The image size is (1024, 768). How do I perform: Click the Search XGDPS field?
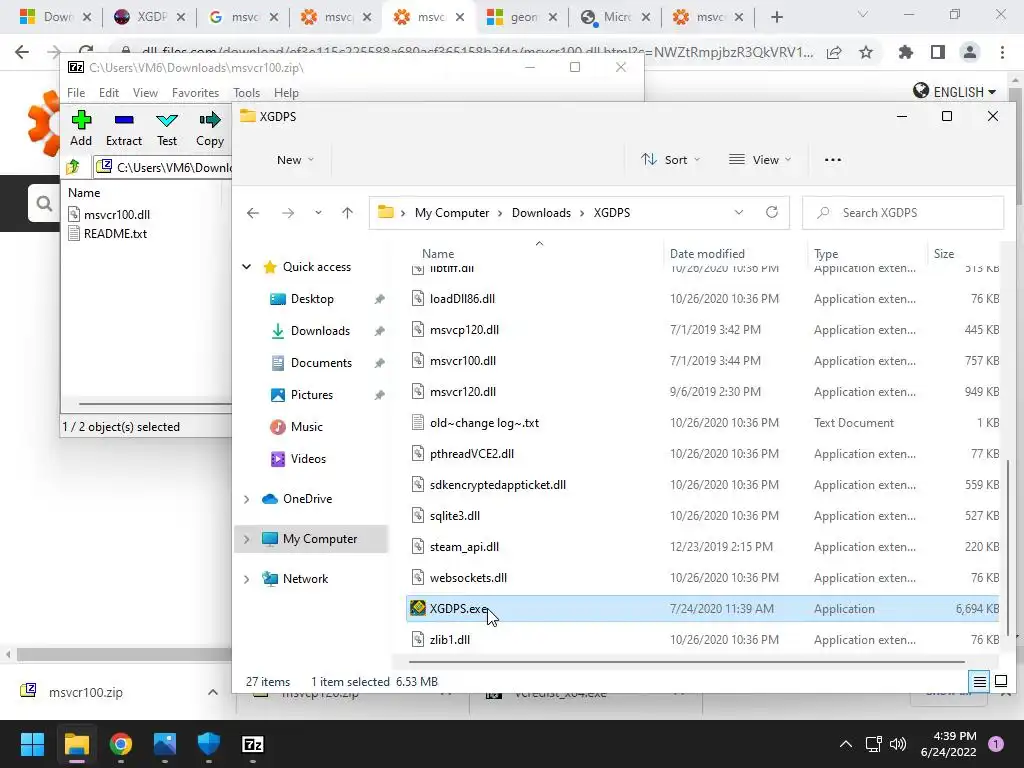click(x=903, y=213)
